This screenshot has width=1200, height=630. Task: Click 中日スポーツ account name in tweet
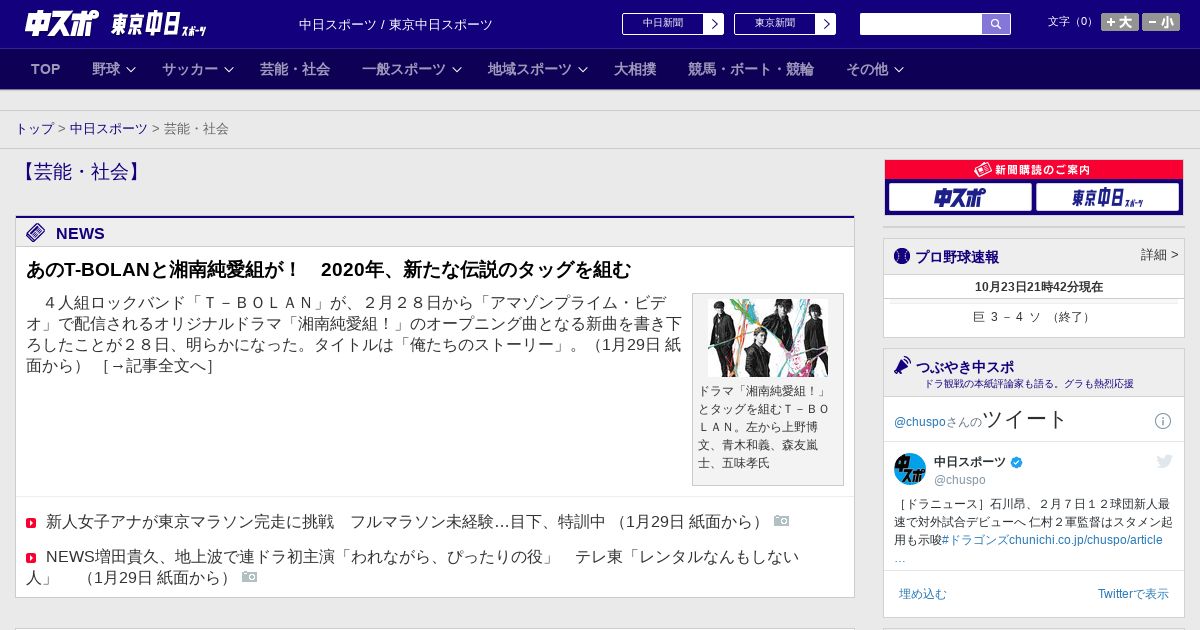coord(970,462)
